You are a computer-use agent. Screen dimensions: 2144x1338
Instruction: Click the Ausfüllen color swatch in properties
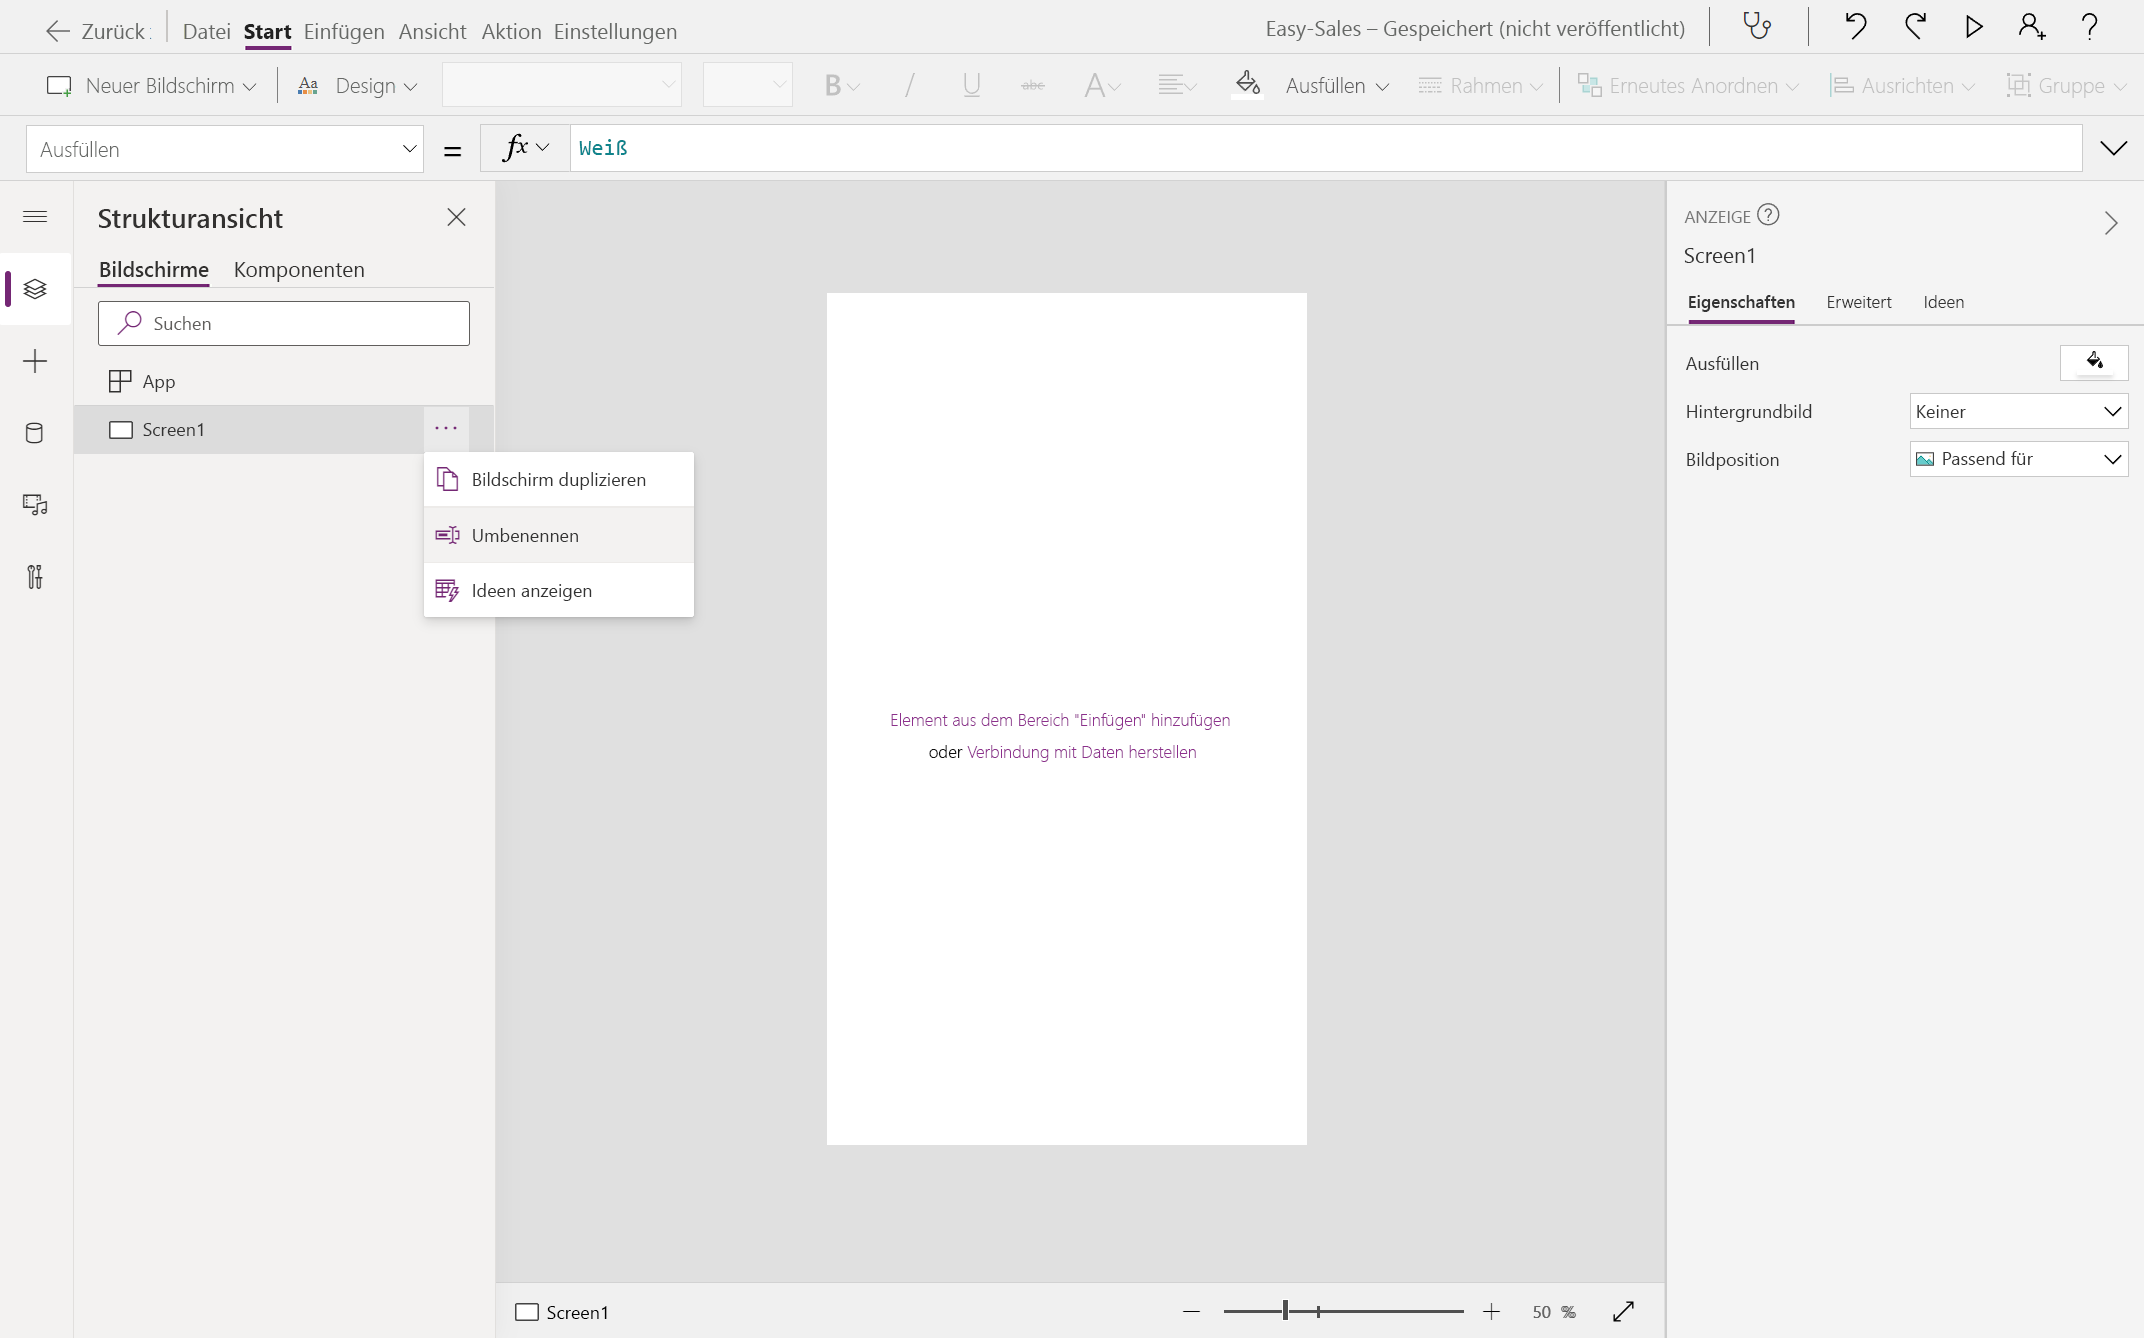pos(2094,362)
